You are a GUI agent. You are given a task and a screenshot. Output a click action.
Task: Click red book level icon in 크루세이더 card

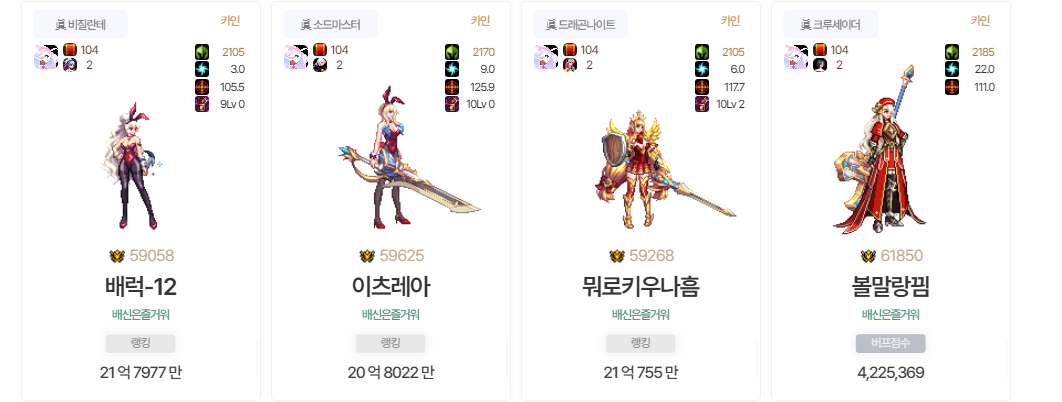[820, 49]
